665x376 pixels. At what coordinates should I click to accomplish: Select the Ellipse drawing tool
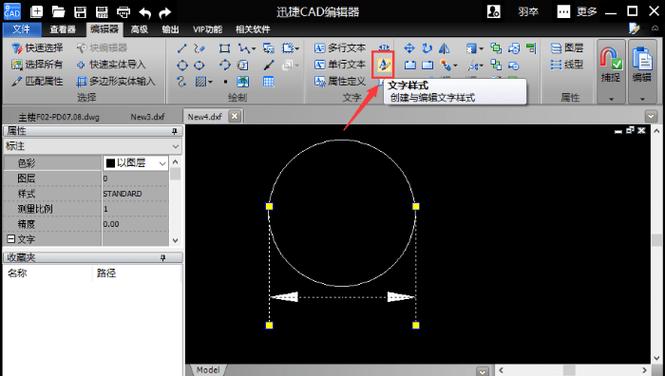tap(199, 65)
